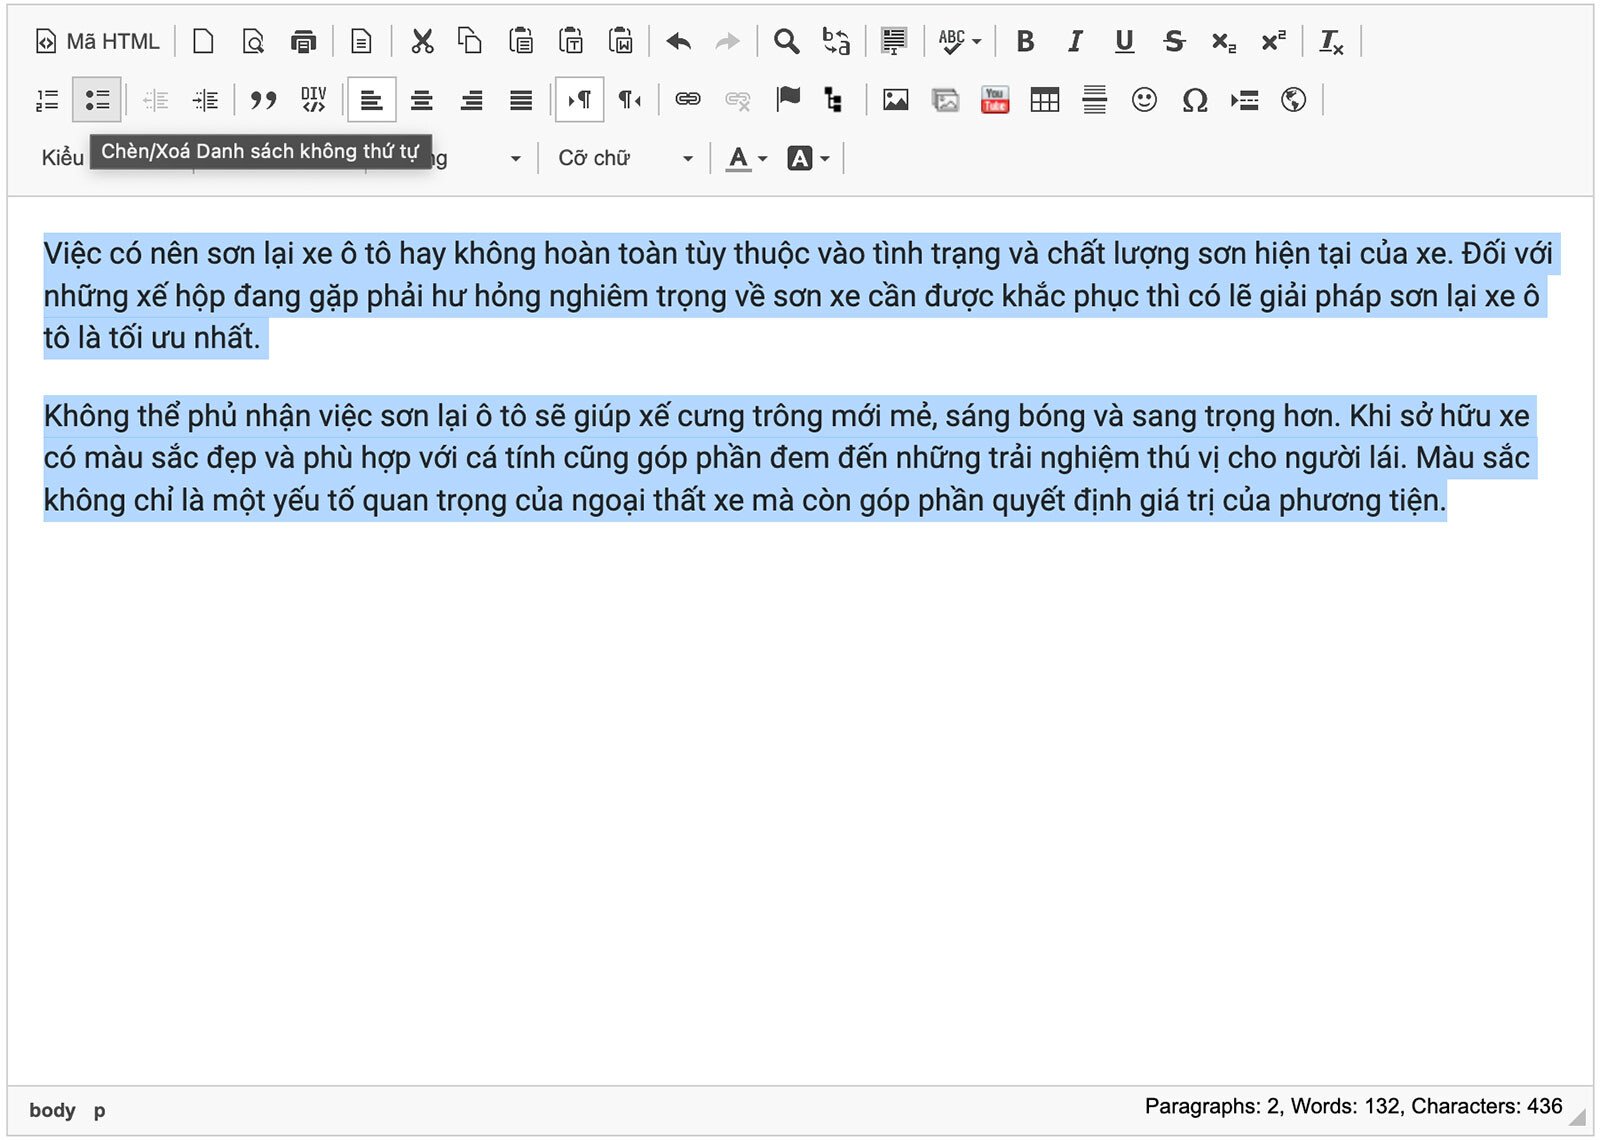The width and height of the screenshot is (1600, 1140).
Task: Switch to Mã HTML source view
Action: (98, 42)
